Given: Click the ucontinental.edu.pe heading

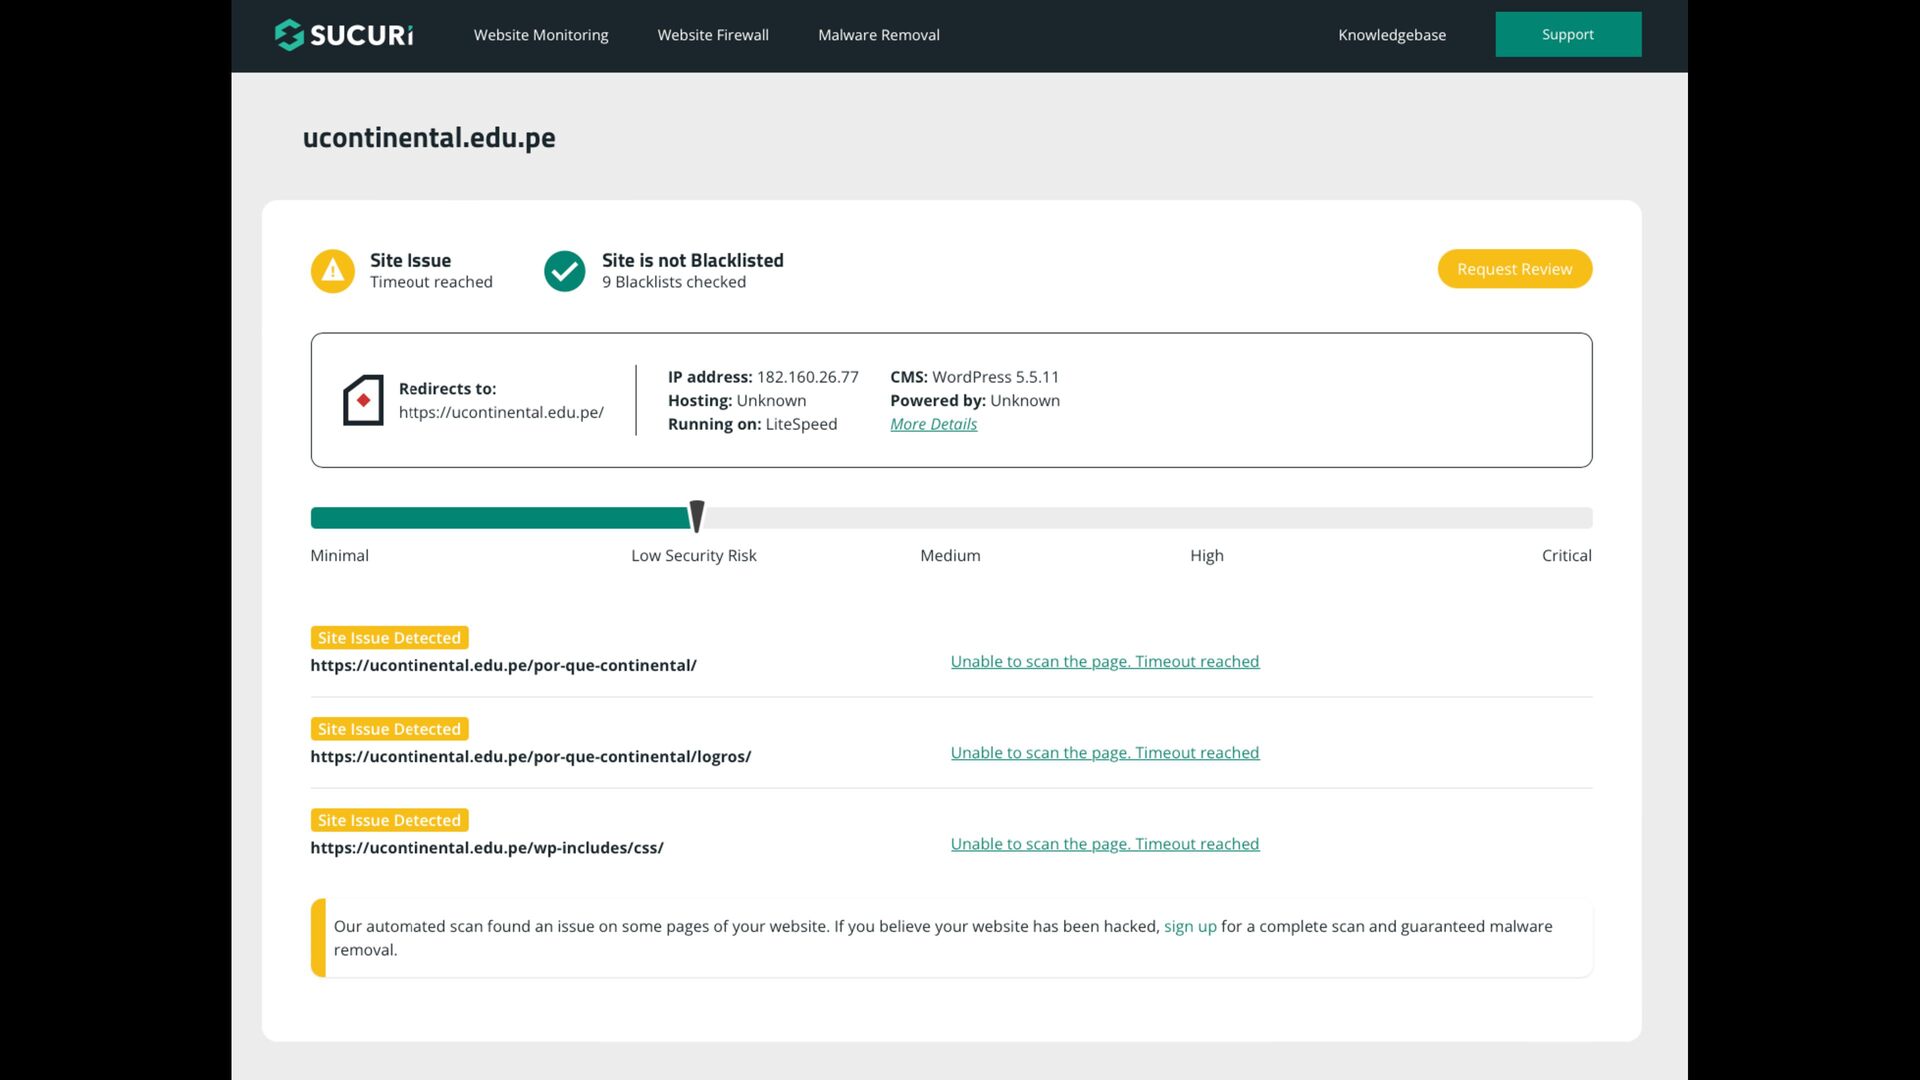Looking at the screenshot, I should click(x=429, y=137).
